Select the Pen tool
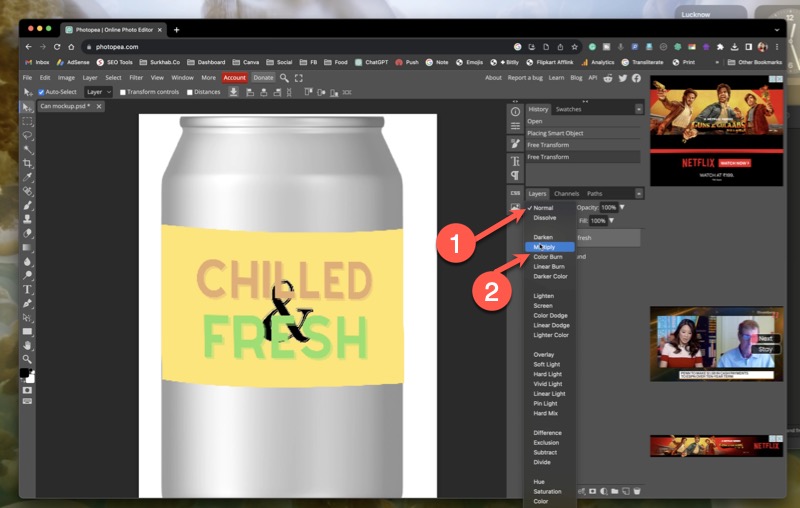 (x=28, y=303)
